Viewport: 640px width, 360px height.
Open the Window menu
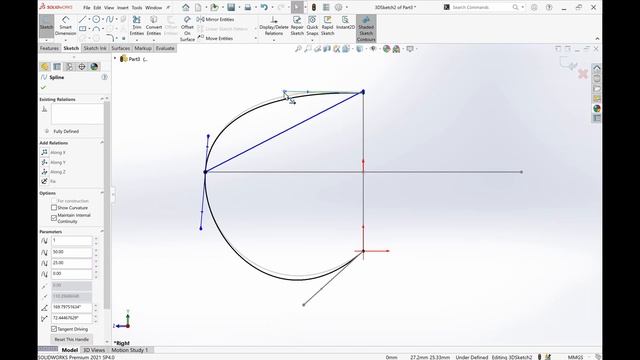(153, 8)
